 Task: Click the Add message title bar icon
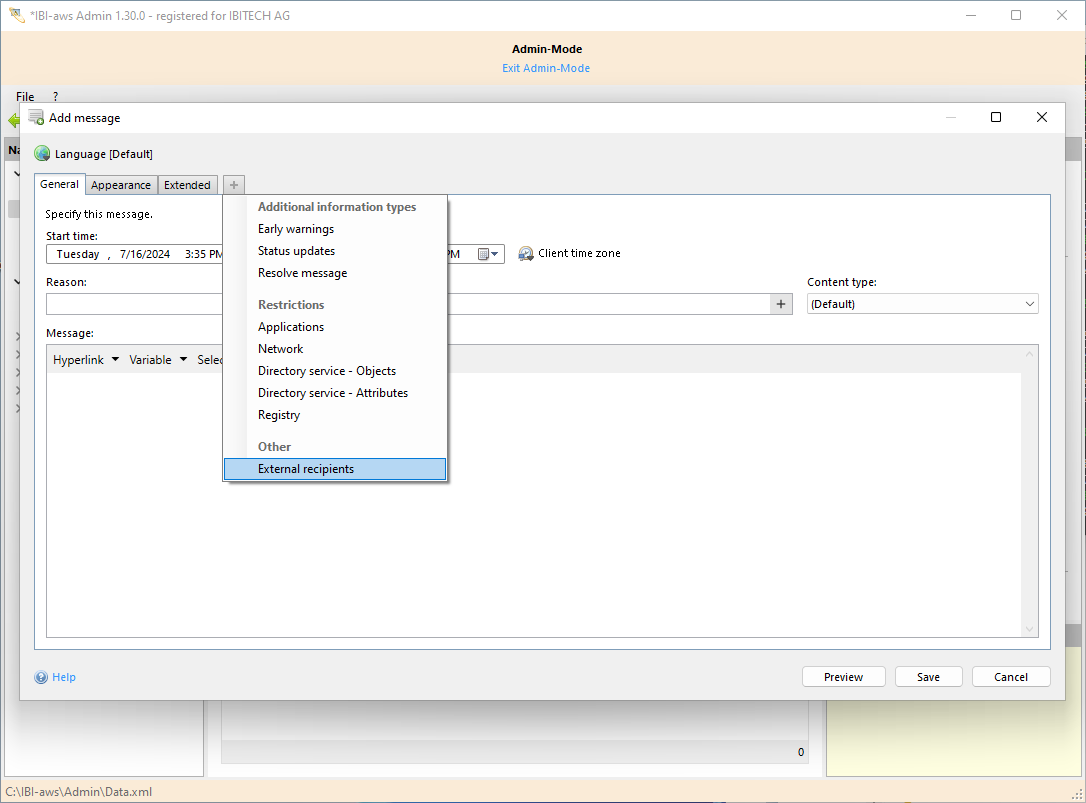pos(36,118)
